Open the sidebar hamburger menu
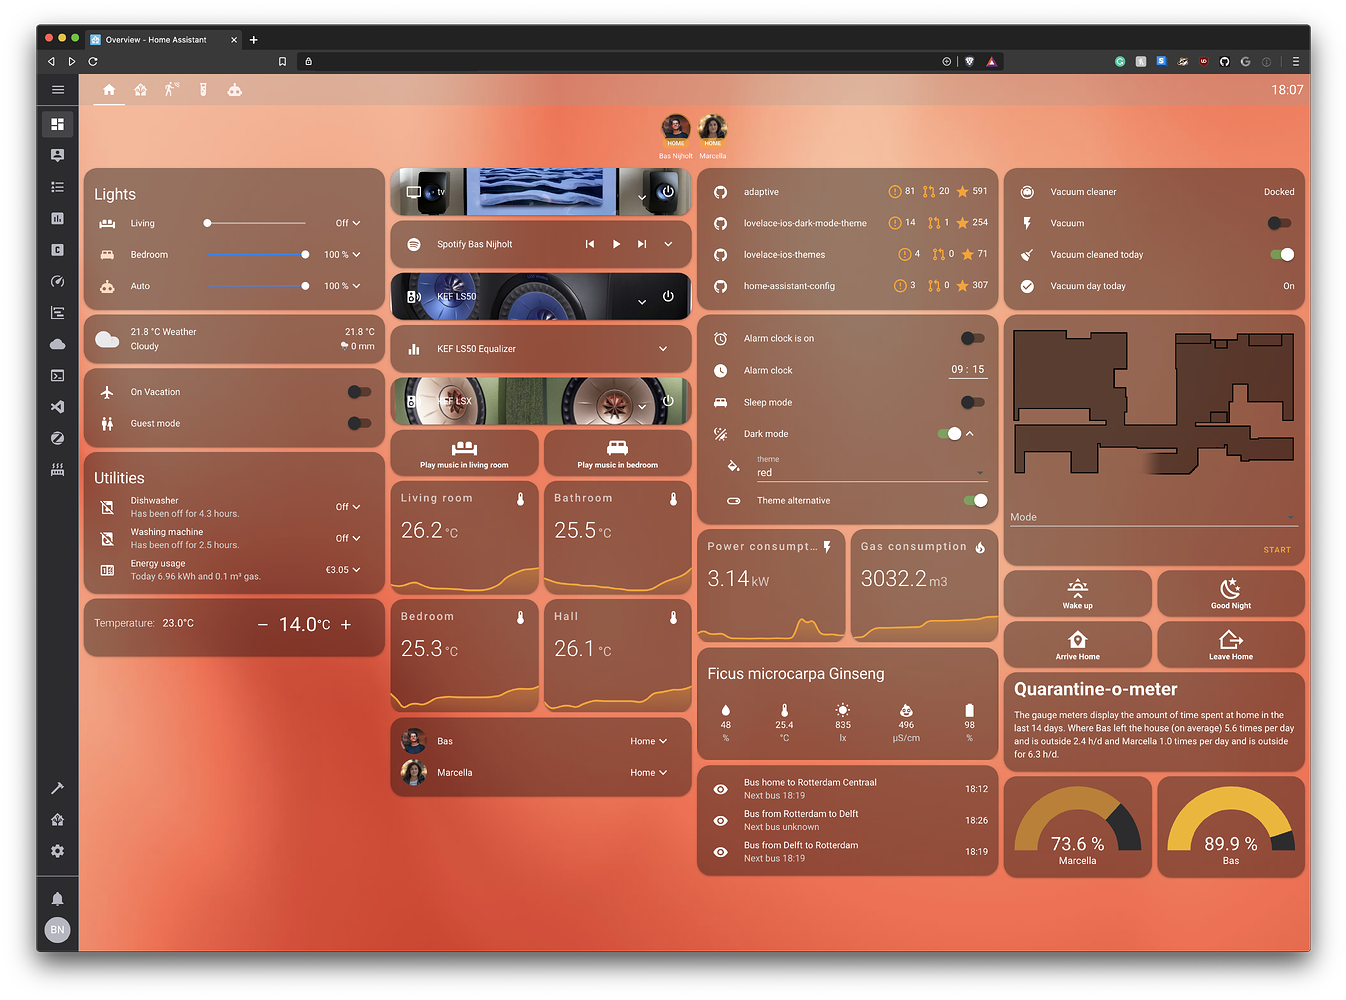The image size is (1346, 1000). (x=57, y=89)
